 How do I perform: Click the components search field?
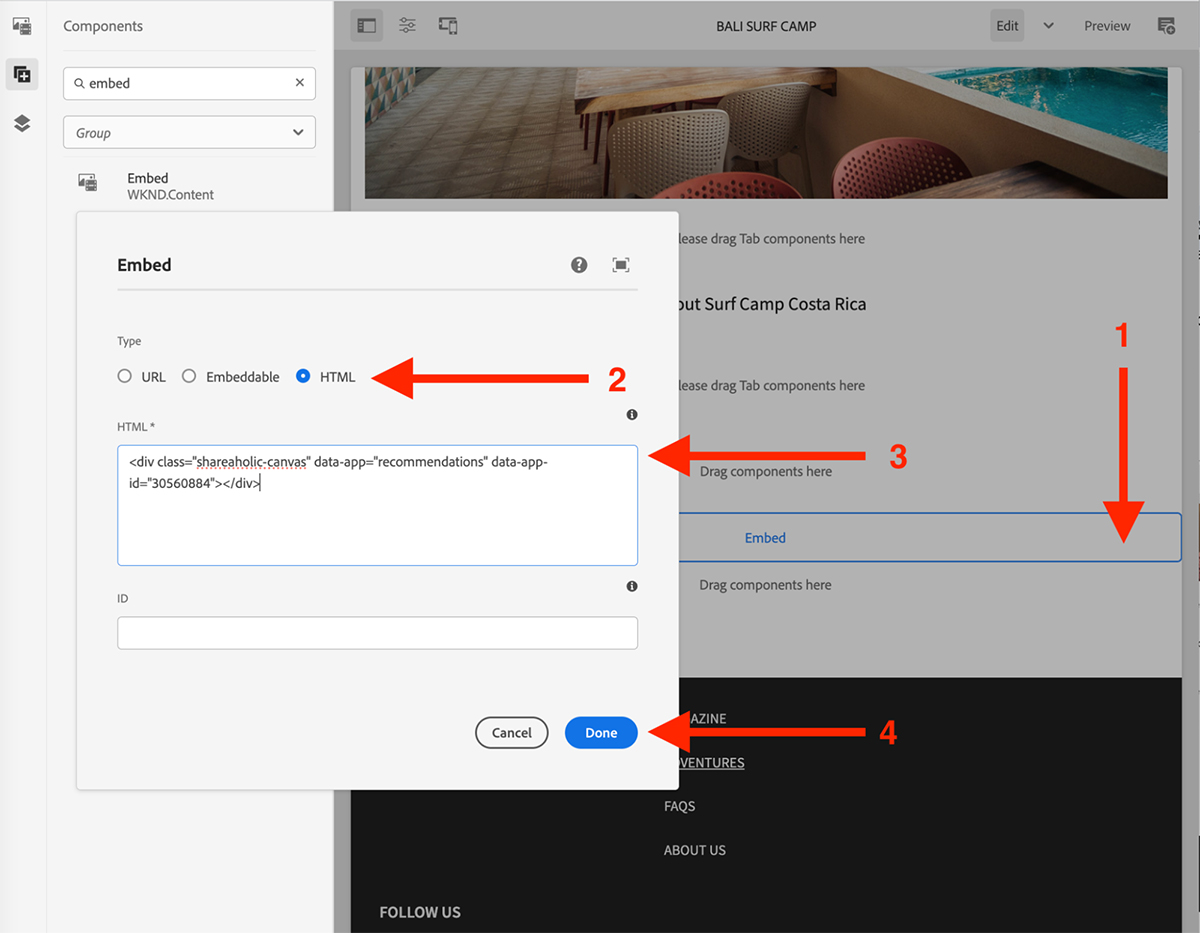(189, 83)
